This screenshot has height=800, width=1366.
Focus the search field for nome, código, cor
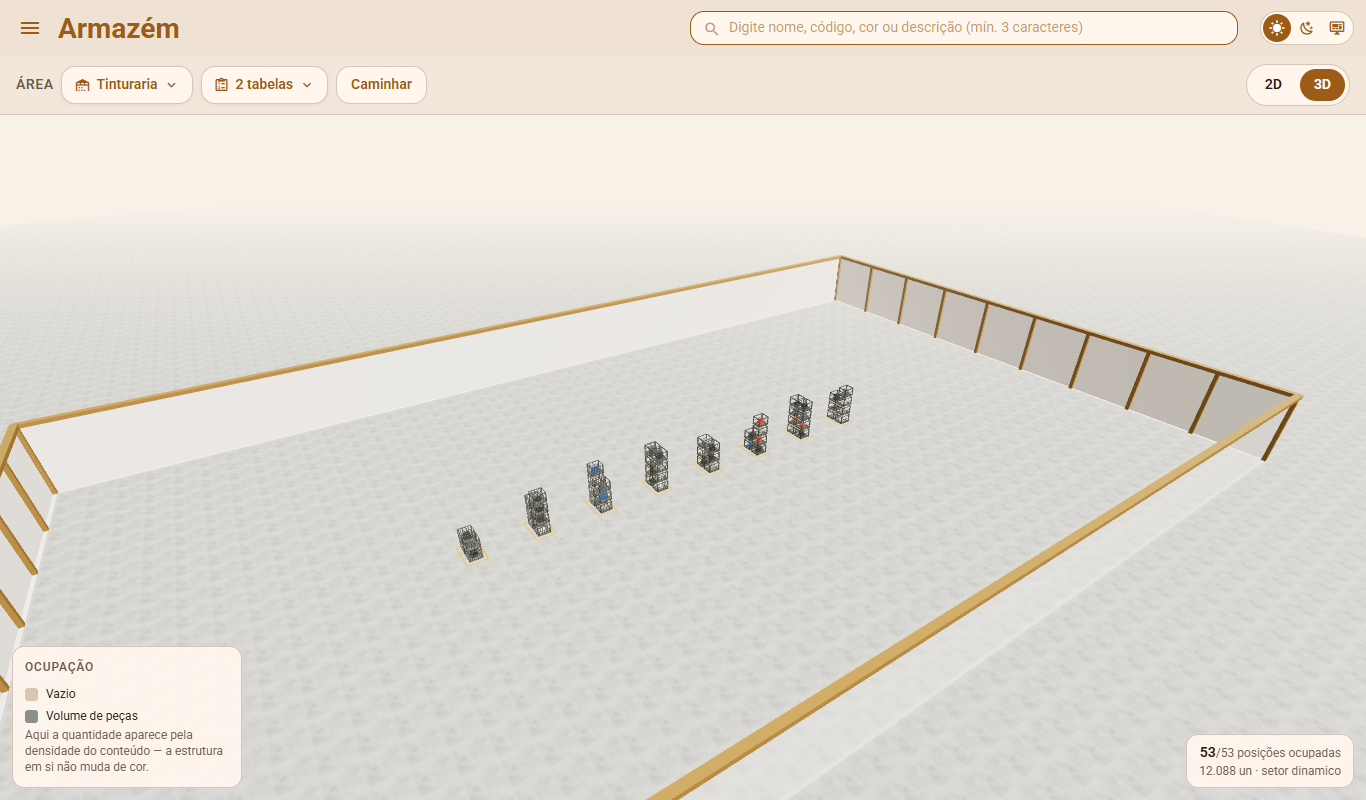[x=964, y=28]
